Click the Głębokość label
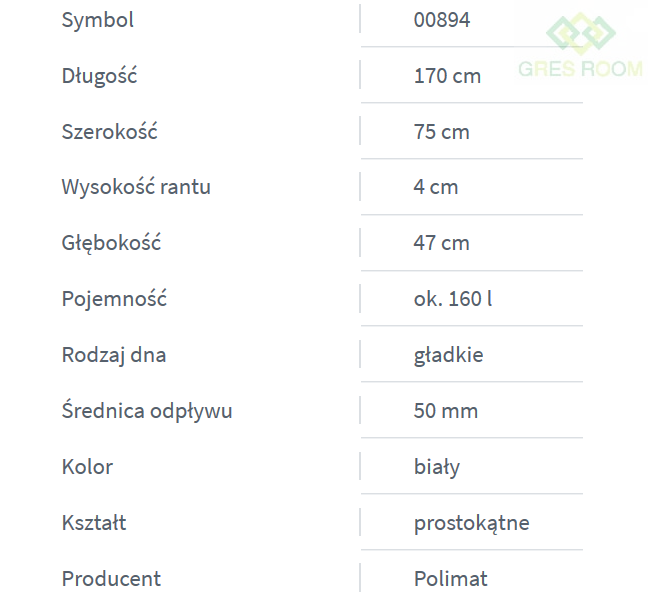Screen dimensions: 648x606 tap(111, 243)
